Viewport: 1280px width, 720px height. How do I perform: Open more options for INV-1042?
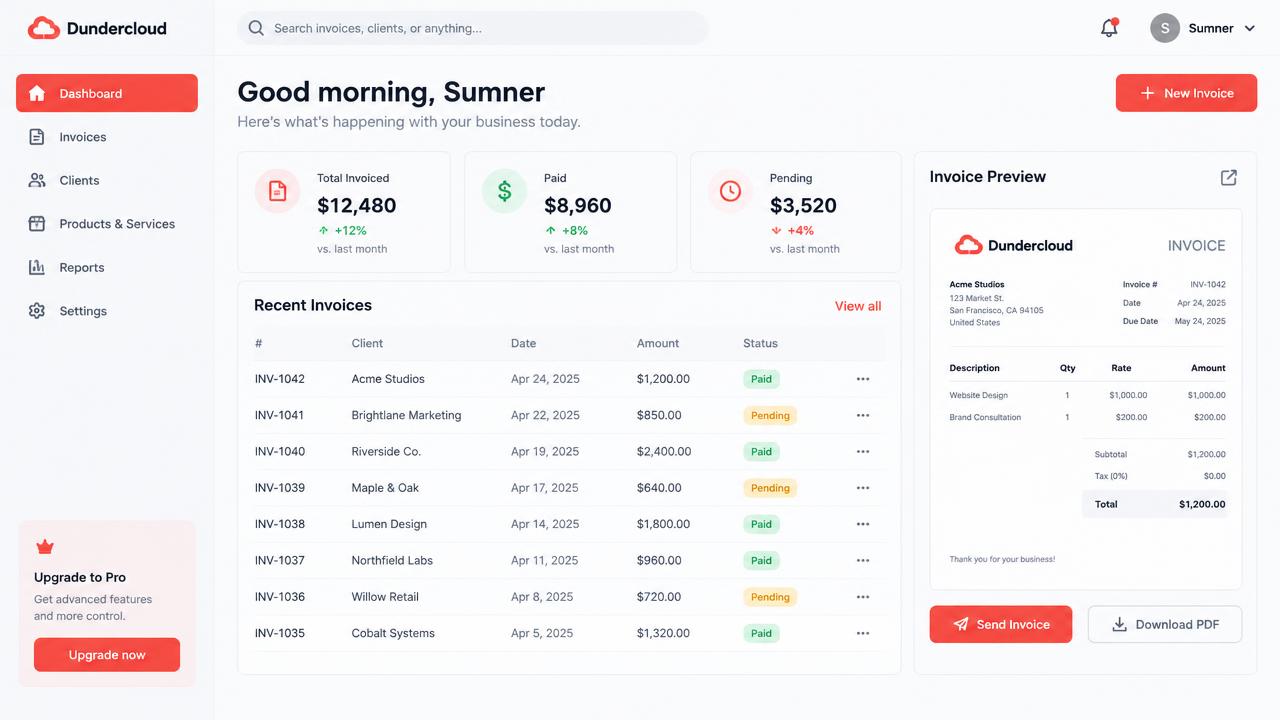point(863,379)
